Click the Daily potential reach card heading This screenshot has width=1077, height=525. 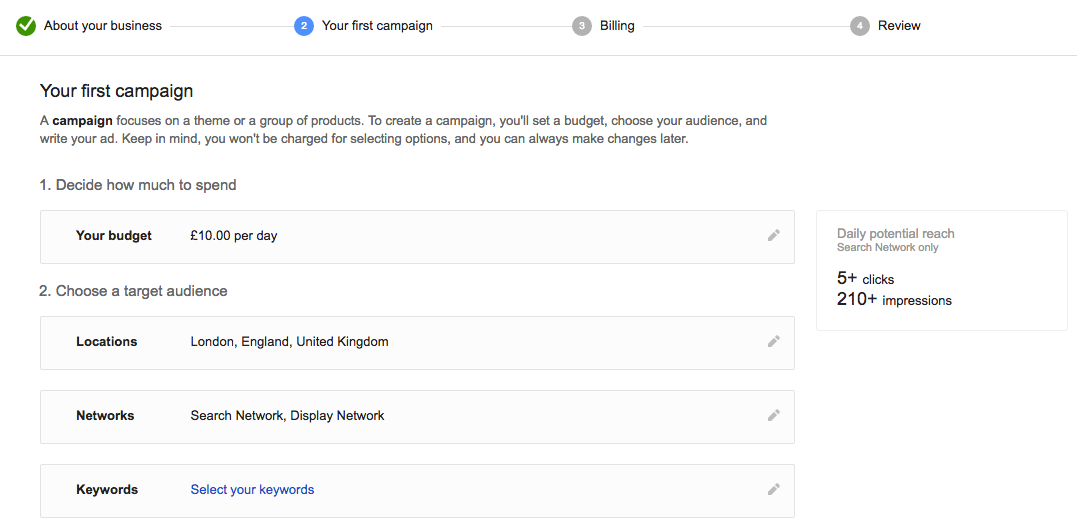(895, 233)
